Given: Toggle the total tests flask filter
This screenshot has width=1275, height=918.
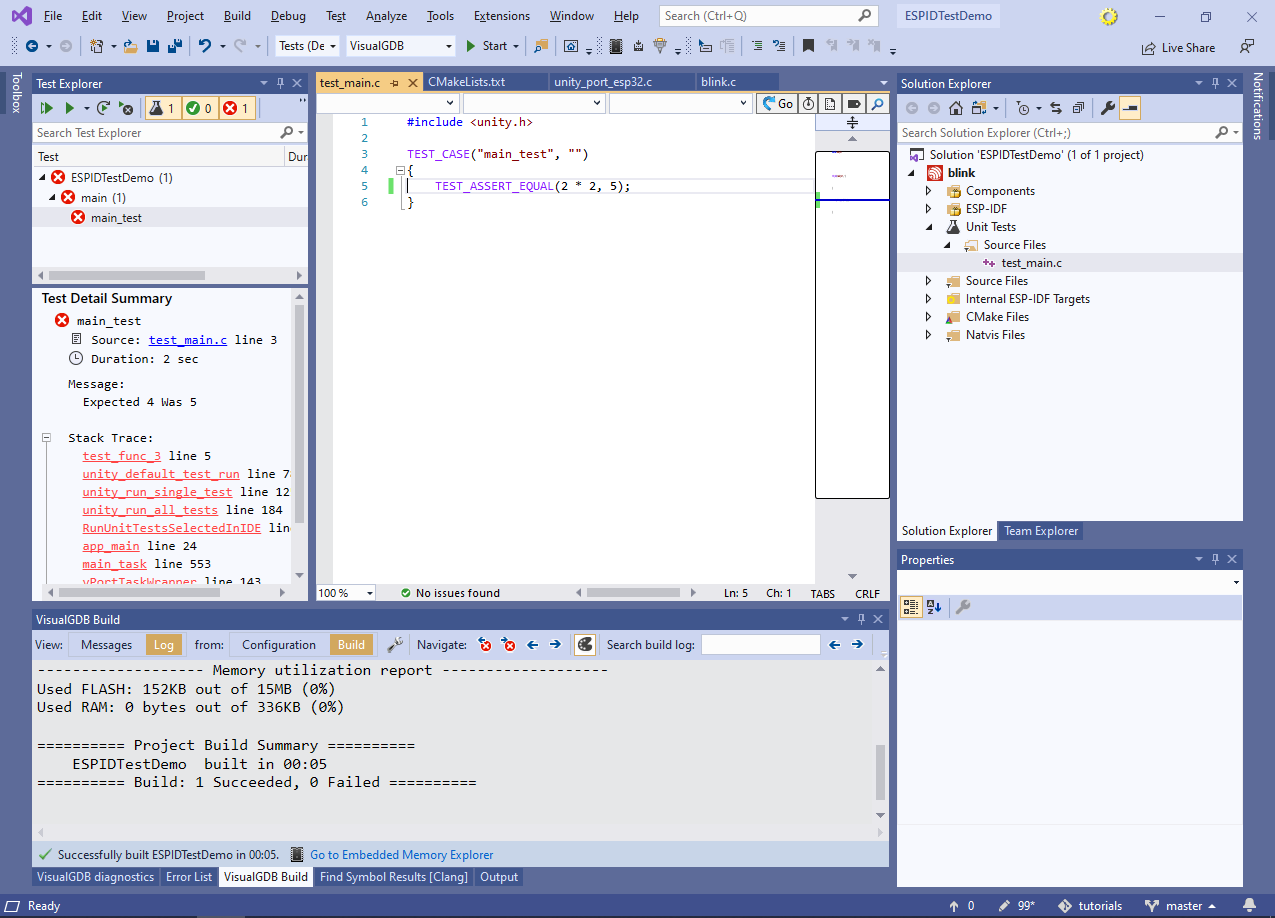Looking at the screenshot, I should pyautogui.click(x=162, y=108).
